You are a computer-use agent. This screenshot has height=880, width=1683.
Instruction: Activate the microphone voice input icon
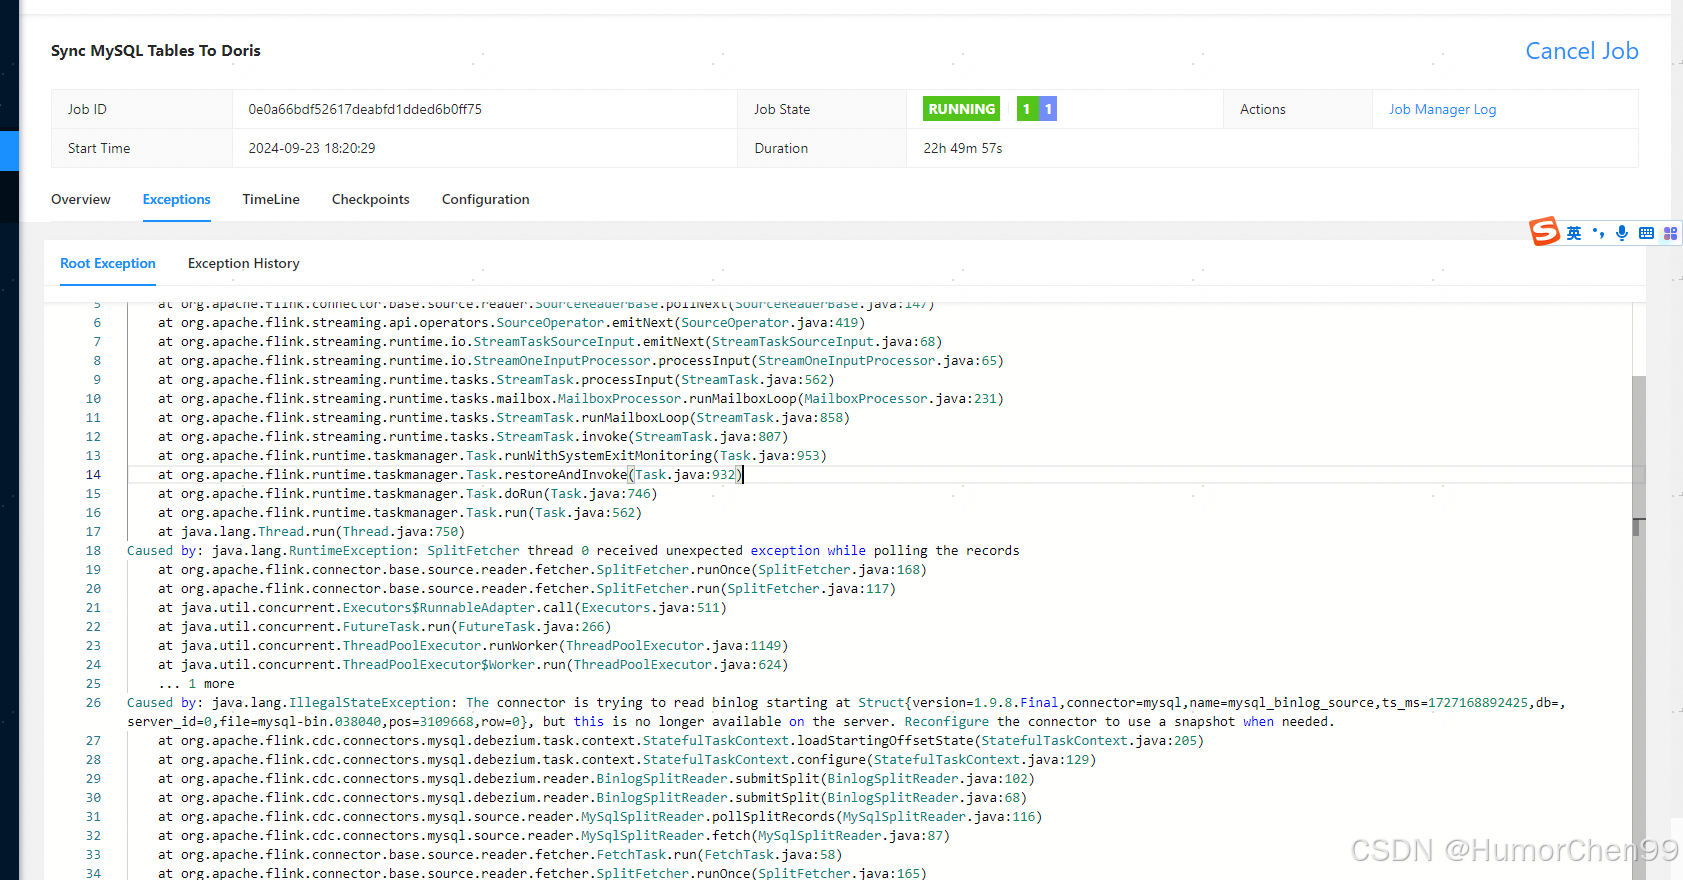(1622, 233)
